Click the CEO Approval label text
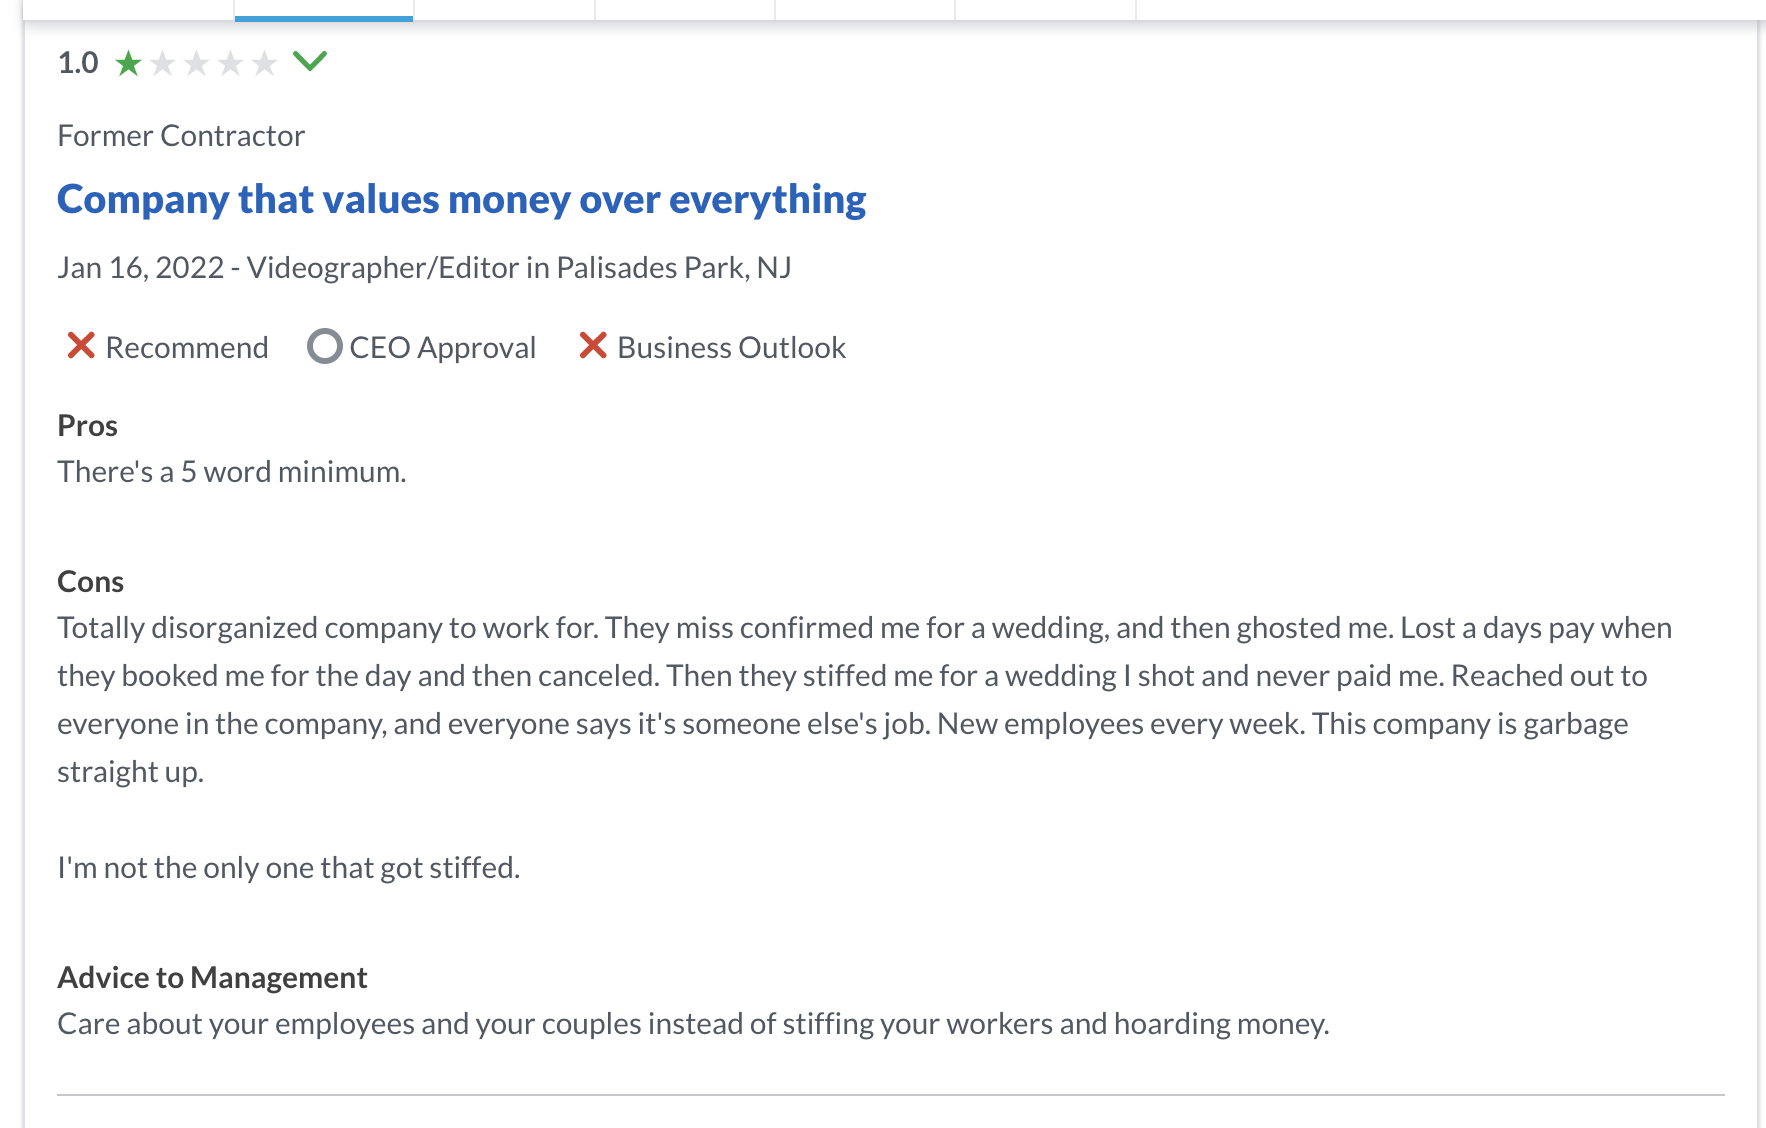The height and width of the screenshot is (1128, 1766). (443, 347)
